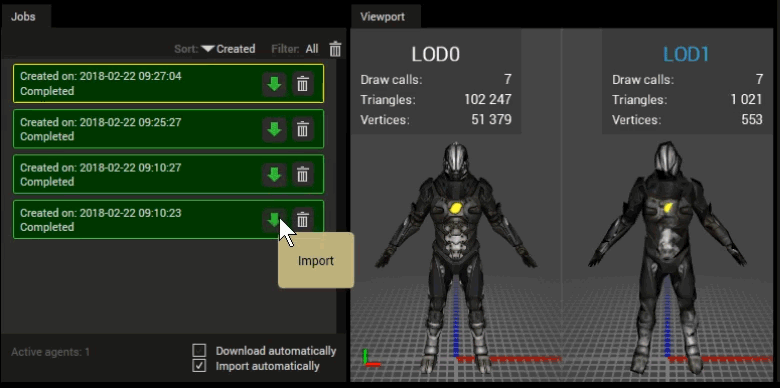Select the job entry created 09:10:27
Screen dimensions: 780x388
pos(168,175)
